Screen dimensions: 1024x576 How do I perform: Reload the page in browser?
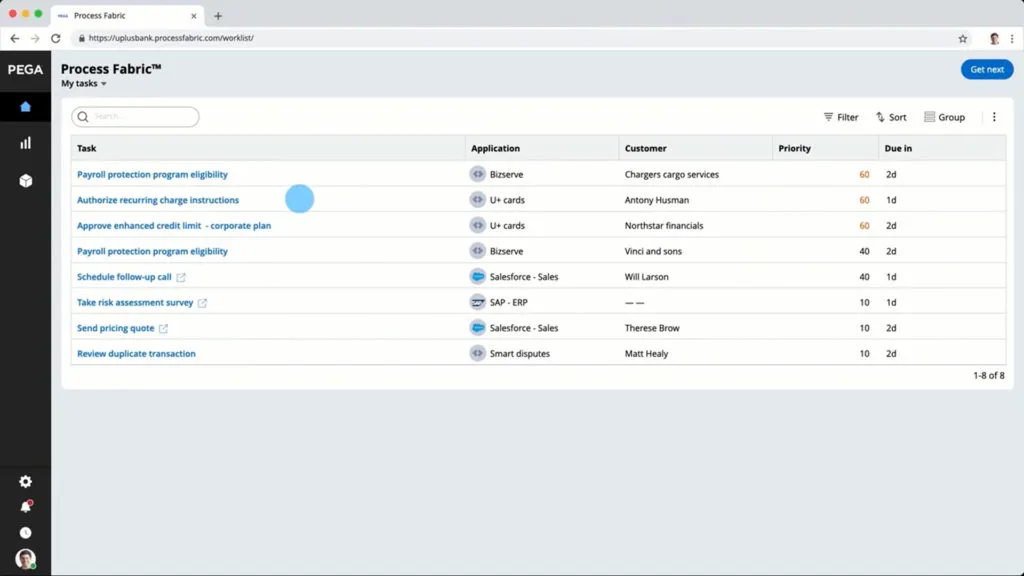coord(56,39)
